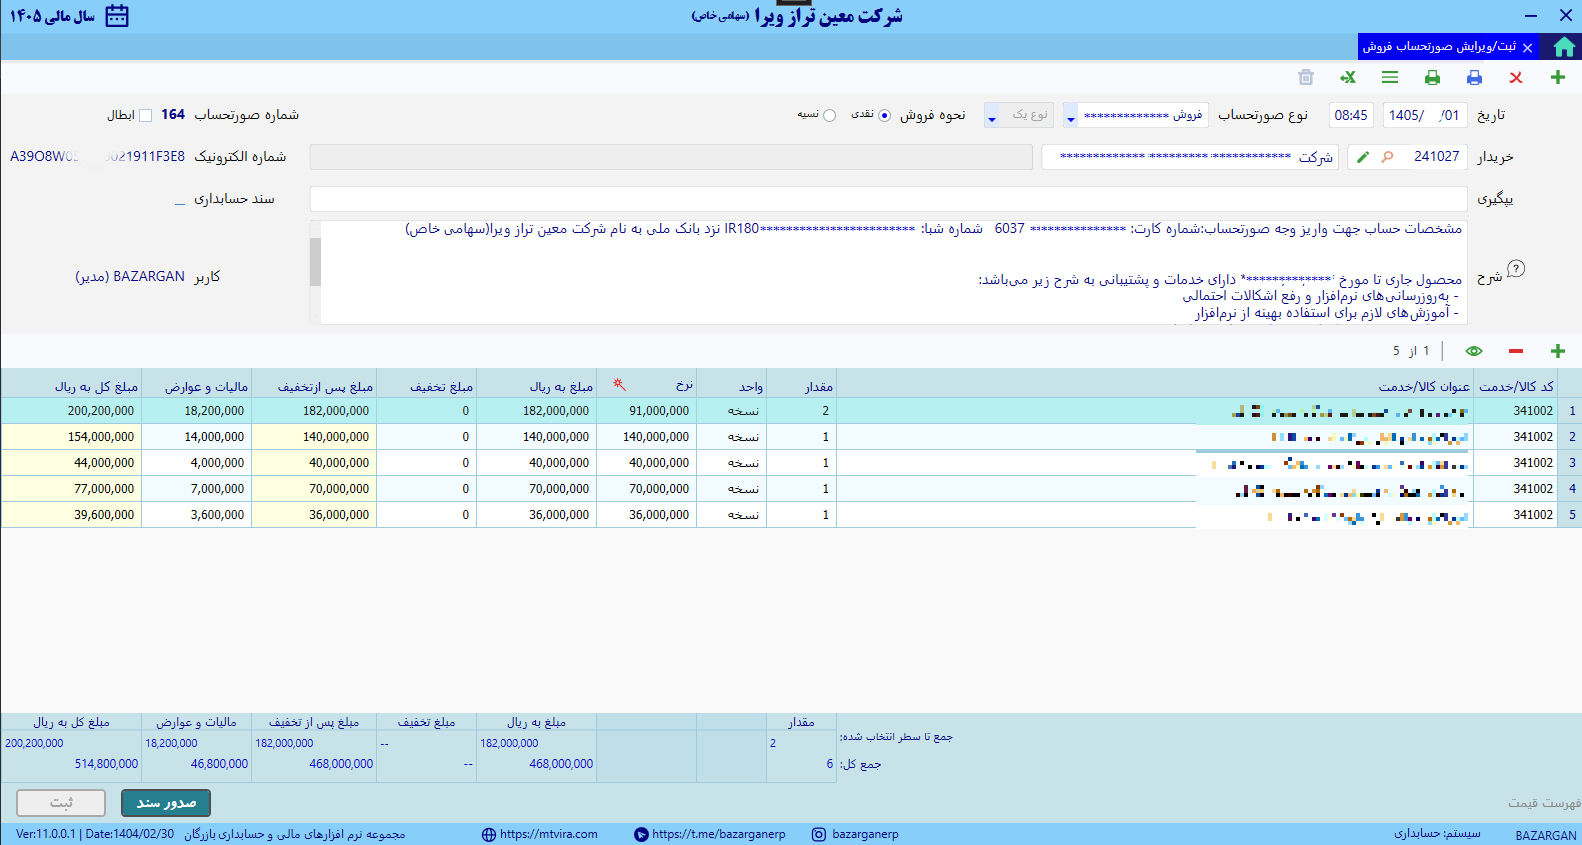Screen dimensions: 1582x845
Task: Select the نقدی (cash) sale radio button
Action: (884, 115)
